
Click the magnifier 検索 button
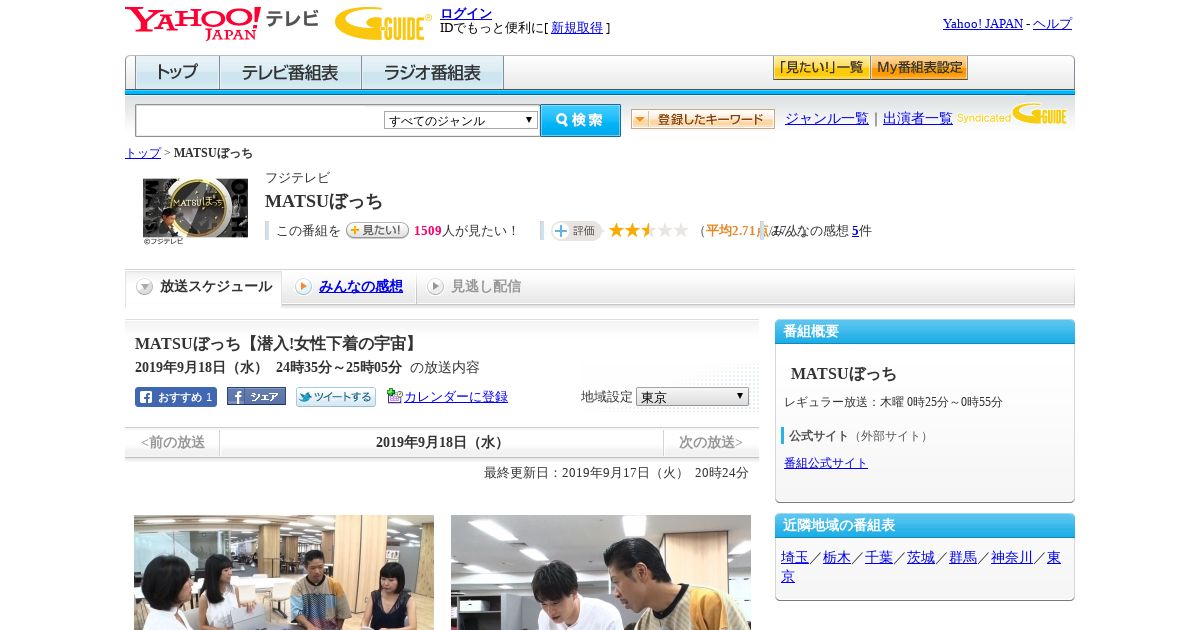coord(580,120)
